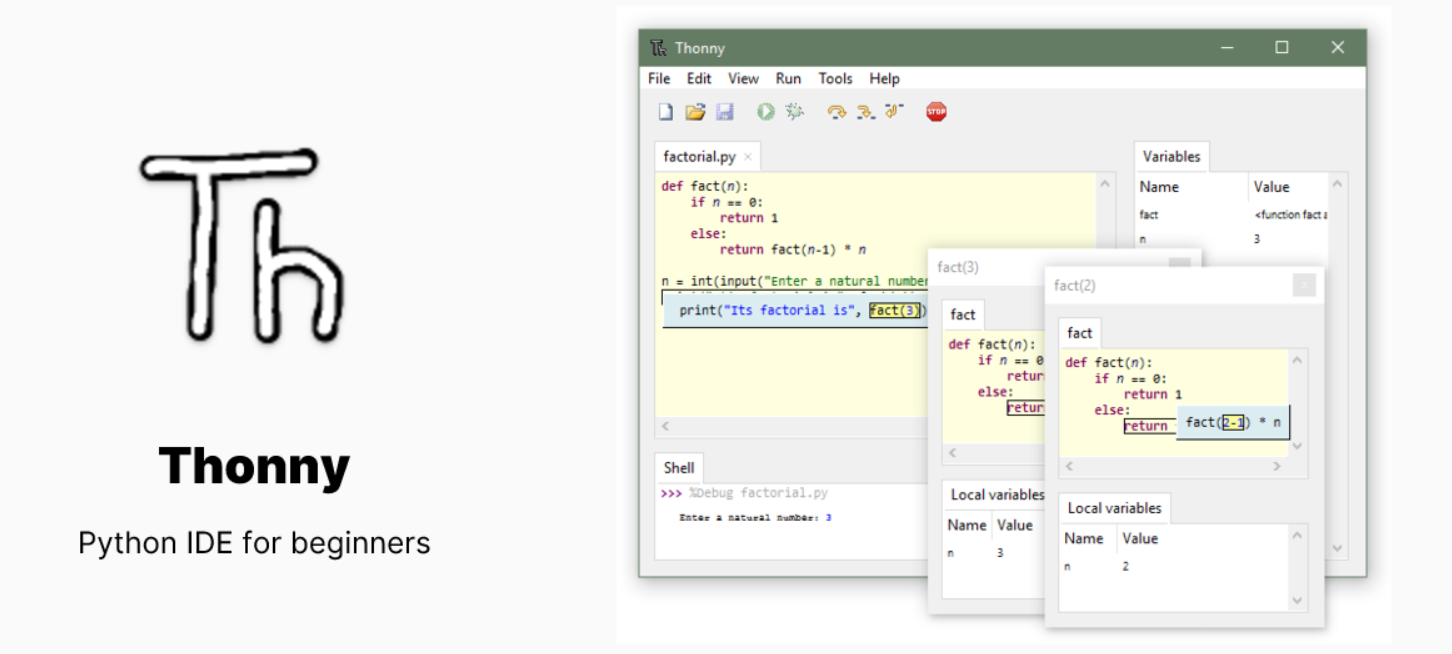Click the Step out arrow icon
Viewport: 1452px width, 654px height.
tap(894, 111)
